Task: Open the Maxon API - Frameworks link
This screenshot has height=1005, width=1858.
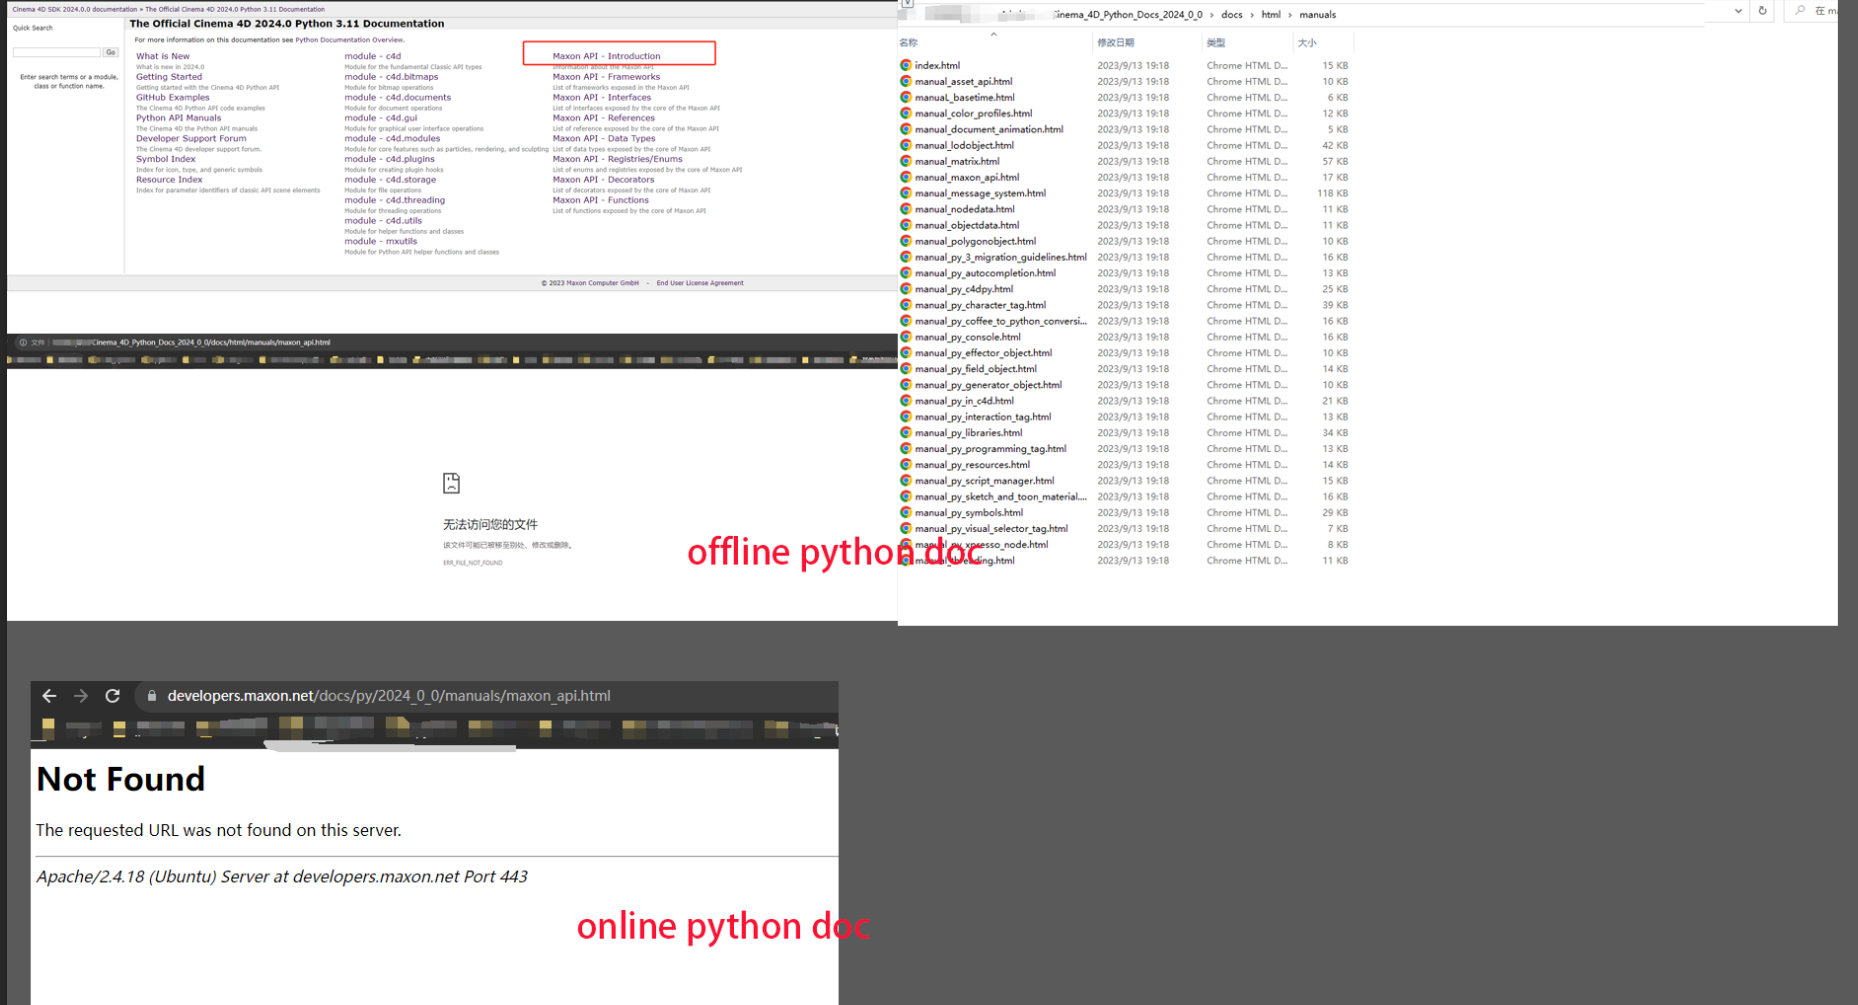Action: tap(606, 77)
